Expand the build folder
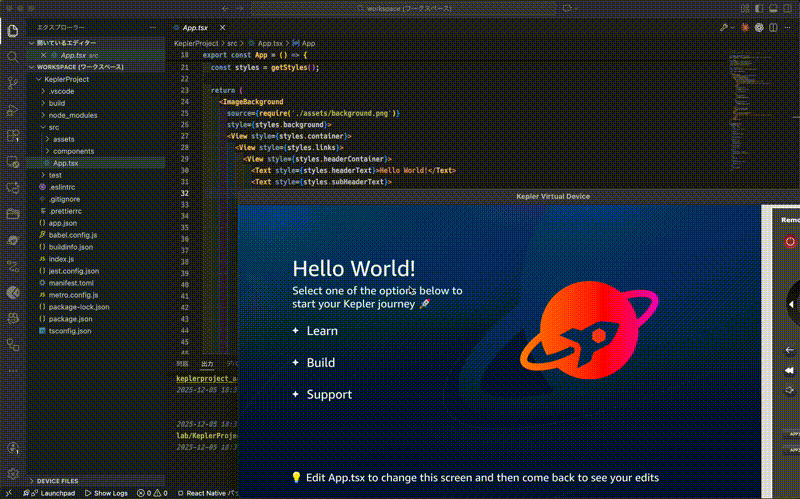The image size is (800, 499). point(96,103)
